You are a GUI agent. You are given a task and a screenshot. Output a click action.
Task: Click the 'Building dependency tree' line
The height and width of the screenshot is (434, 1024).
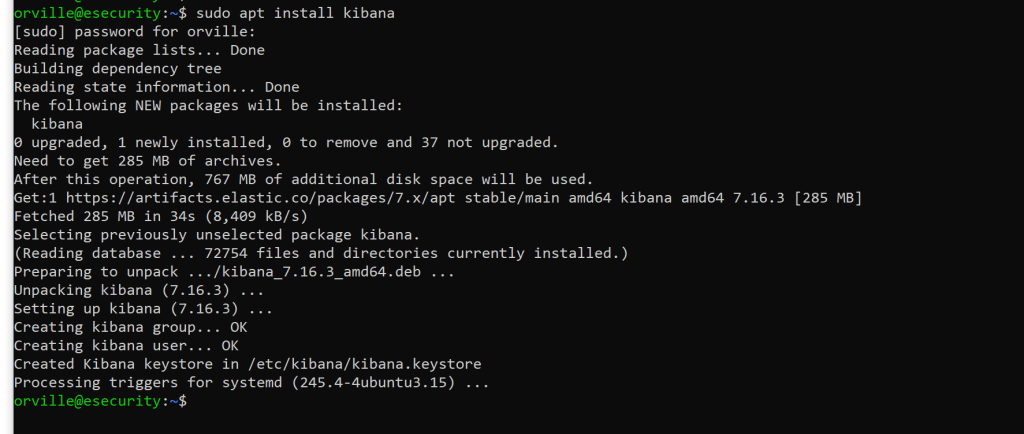[x=118, y=69]
